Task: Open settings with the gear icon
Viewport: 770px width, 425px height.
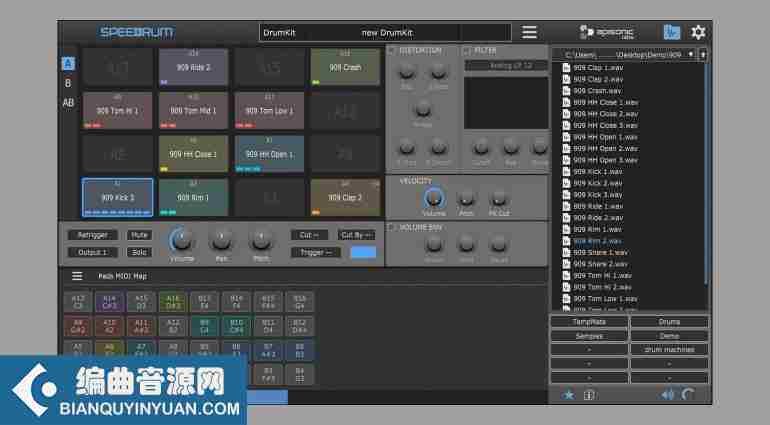Action: (x=698, y=32)
